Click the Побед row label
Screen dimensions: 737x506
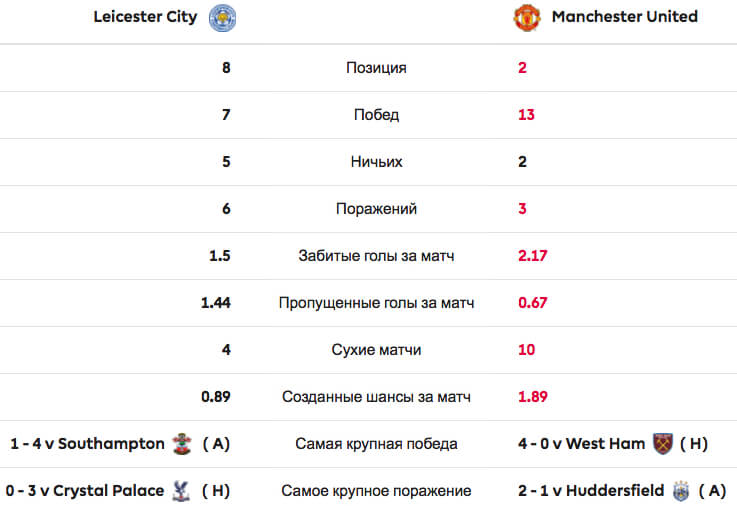(x=376, y=115)
